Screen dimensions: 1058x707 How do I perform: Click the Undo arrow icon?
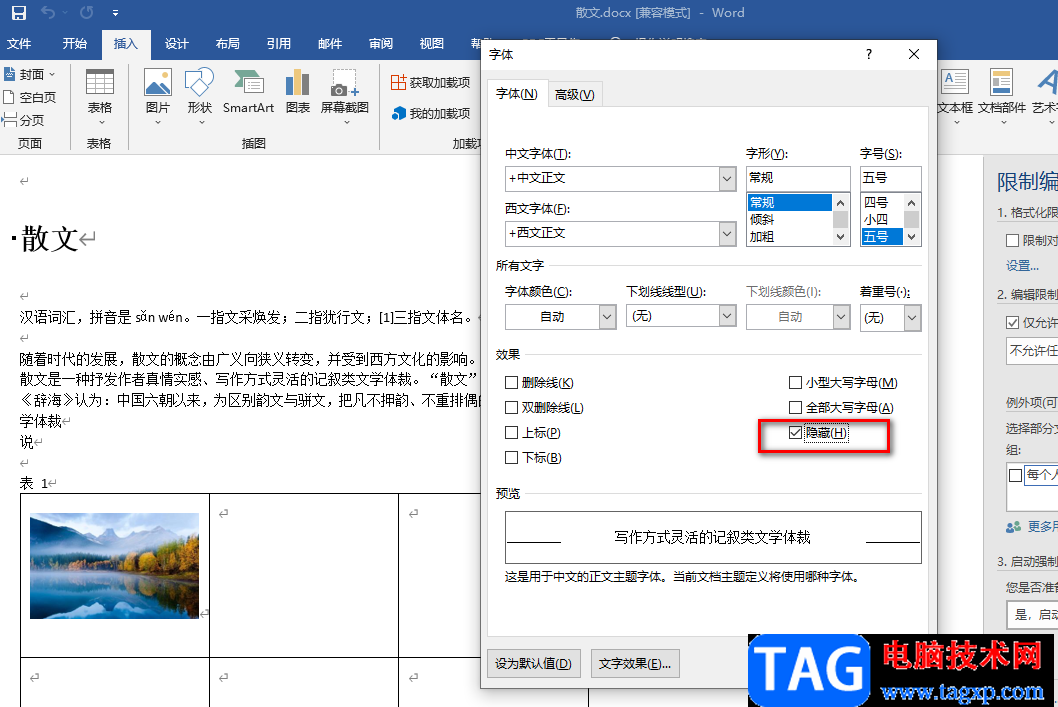(x=48, y=12)
